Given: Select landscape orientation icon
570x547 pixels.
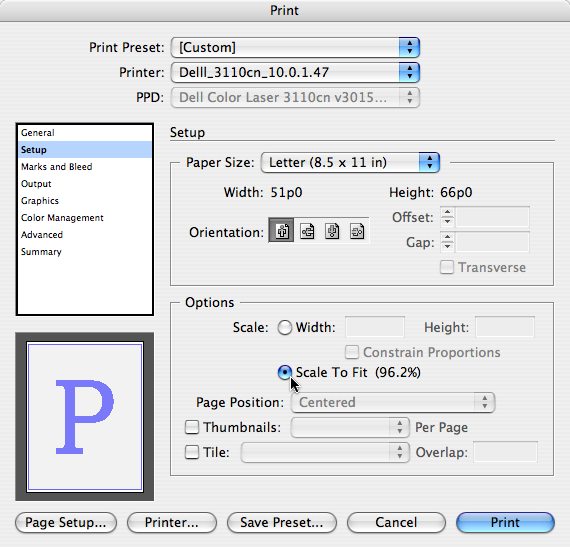Looking at the screenshot, I should [x=307, y=231].
